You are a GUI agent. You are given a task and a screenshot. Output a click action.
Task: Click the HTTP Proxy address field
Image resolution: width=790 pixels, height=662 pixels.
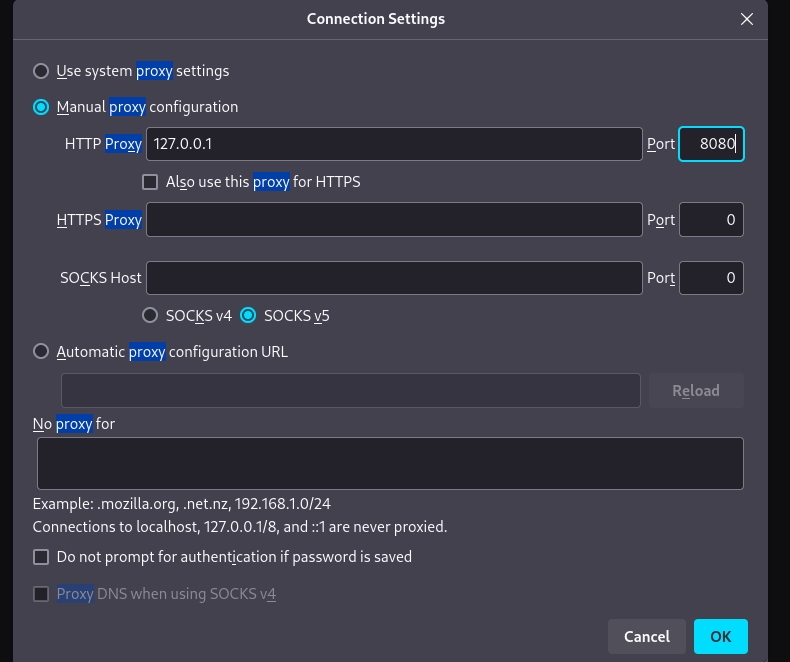pos(394,144)
